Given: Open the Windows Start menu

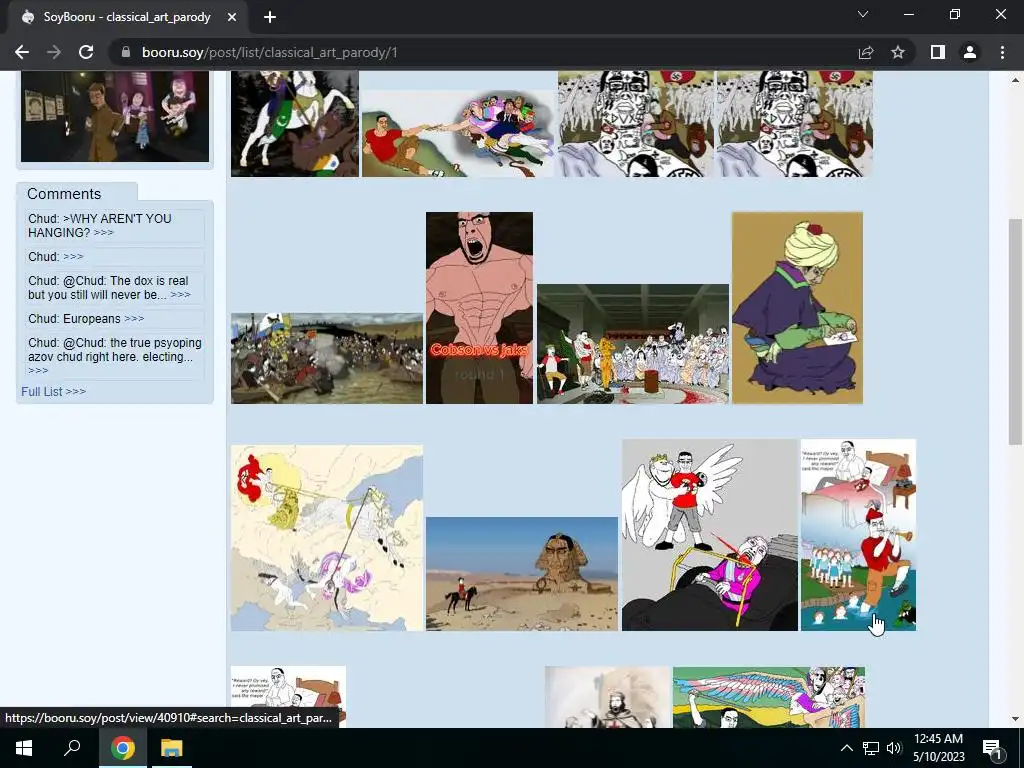Looking at the screenshot, I should point(24,748).
